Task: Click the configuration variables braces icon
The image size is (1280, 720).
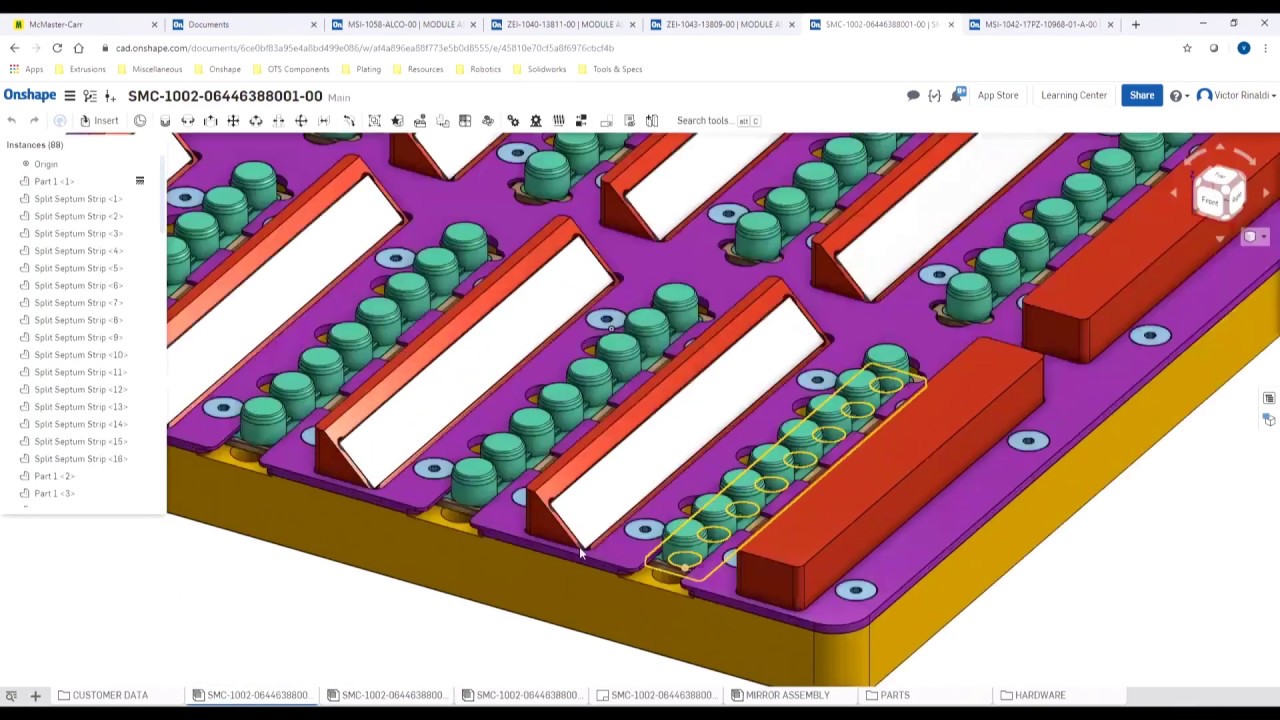Action: tap(934, 96)
